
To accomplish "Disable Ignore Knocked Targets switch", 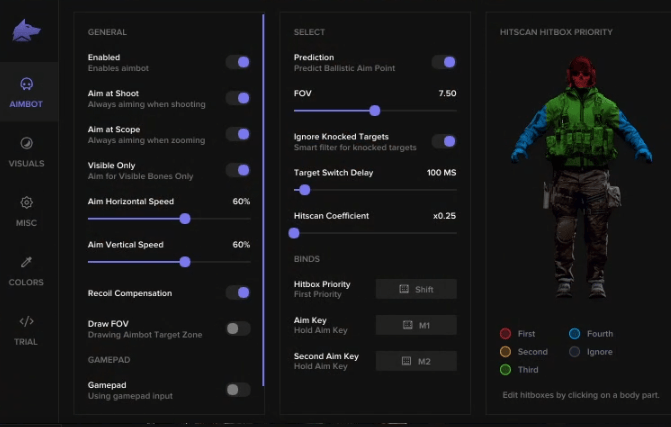I will pos(444,141).
